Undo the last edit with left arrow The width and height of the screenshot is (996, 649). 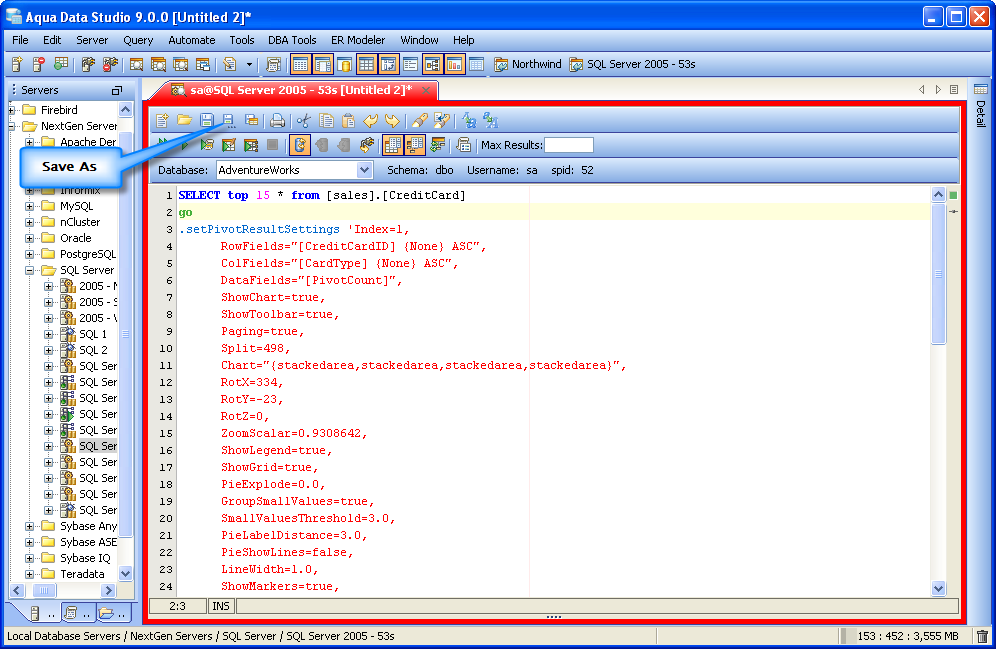coord(370,120)
